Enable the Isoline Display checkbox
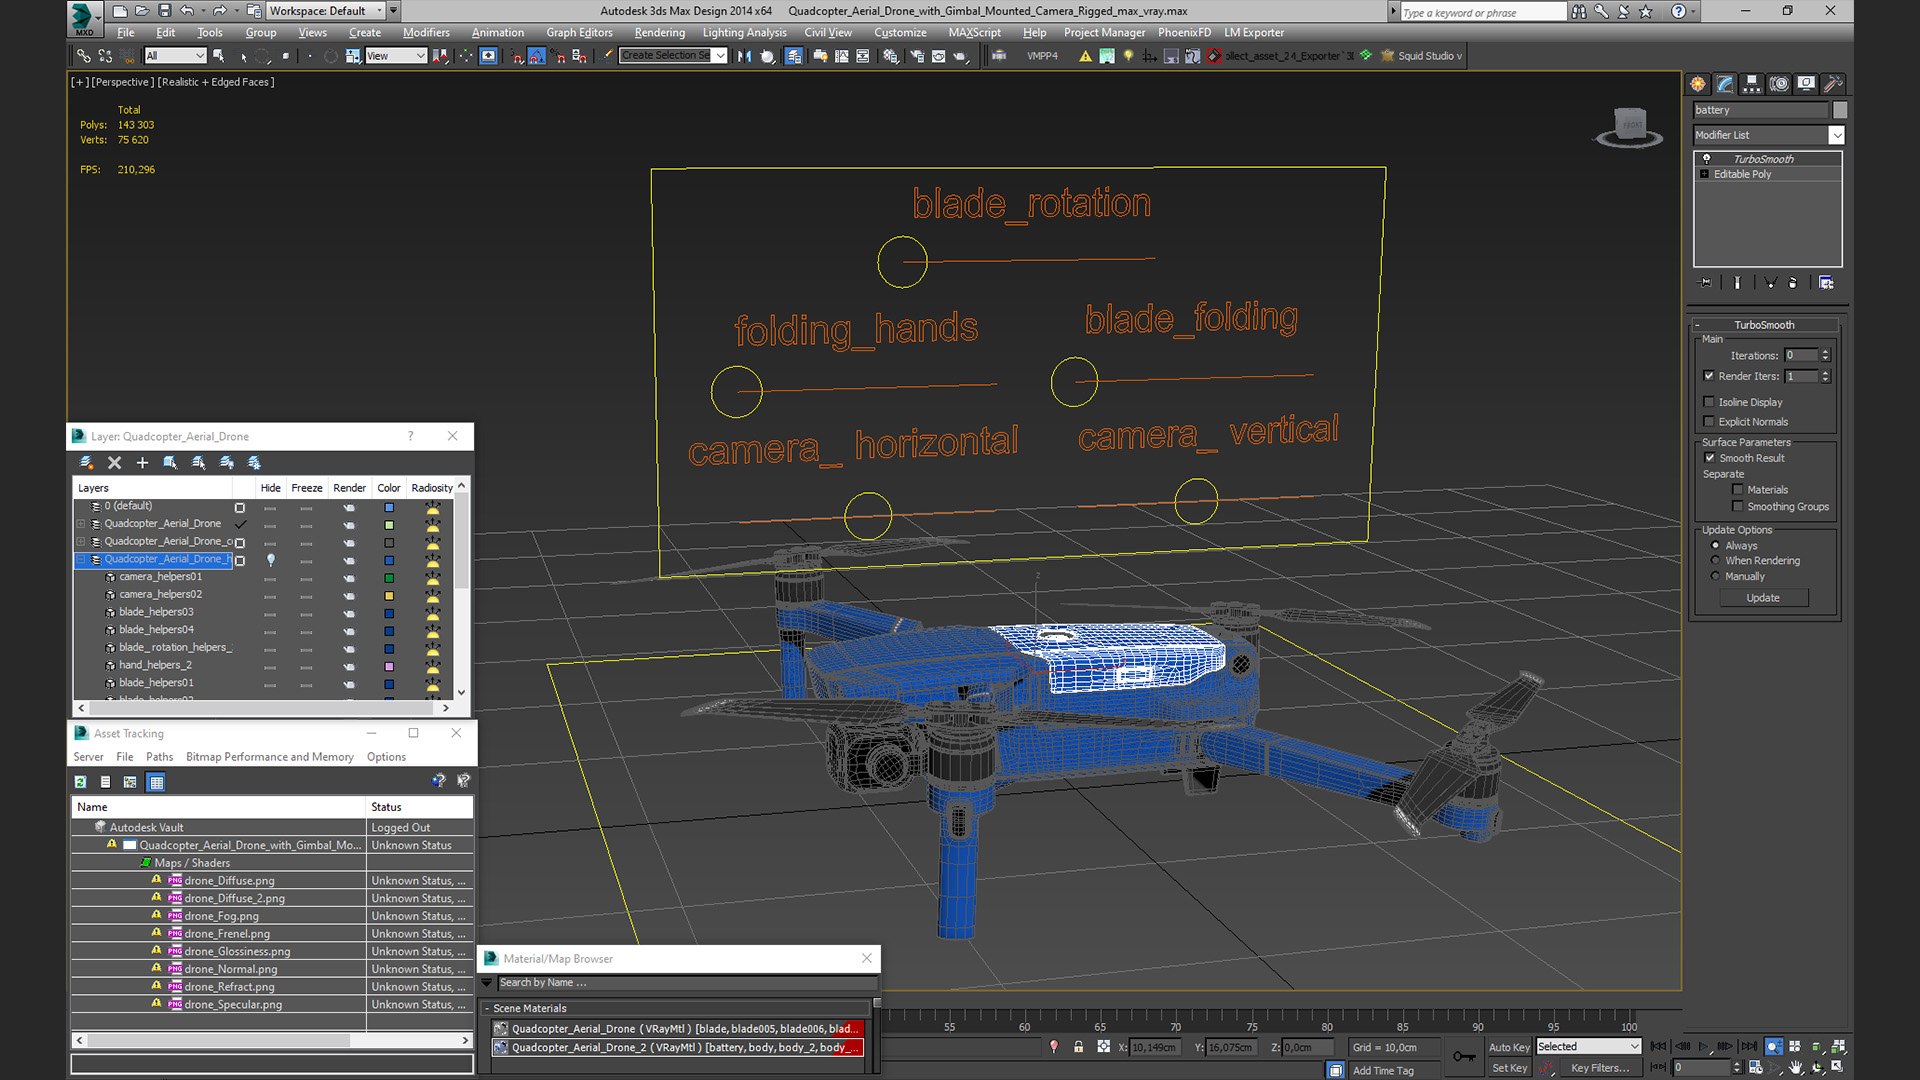 [x=1709, y=402]
